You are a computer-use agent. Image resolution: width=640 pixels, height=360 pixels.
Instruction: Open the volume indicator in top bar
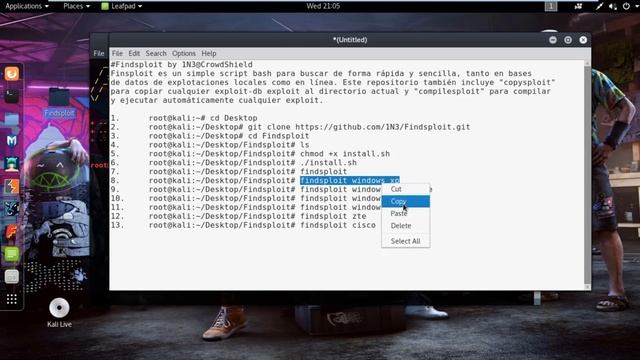coord(613,6)
